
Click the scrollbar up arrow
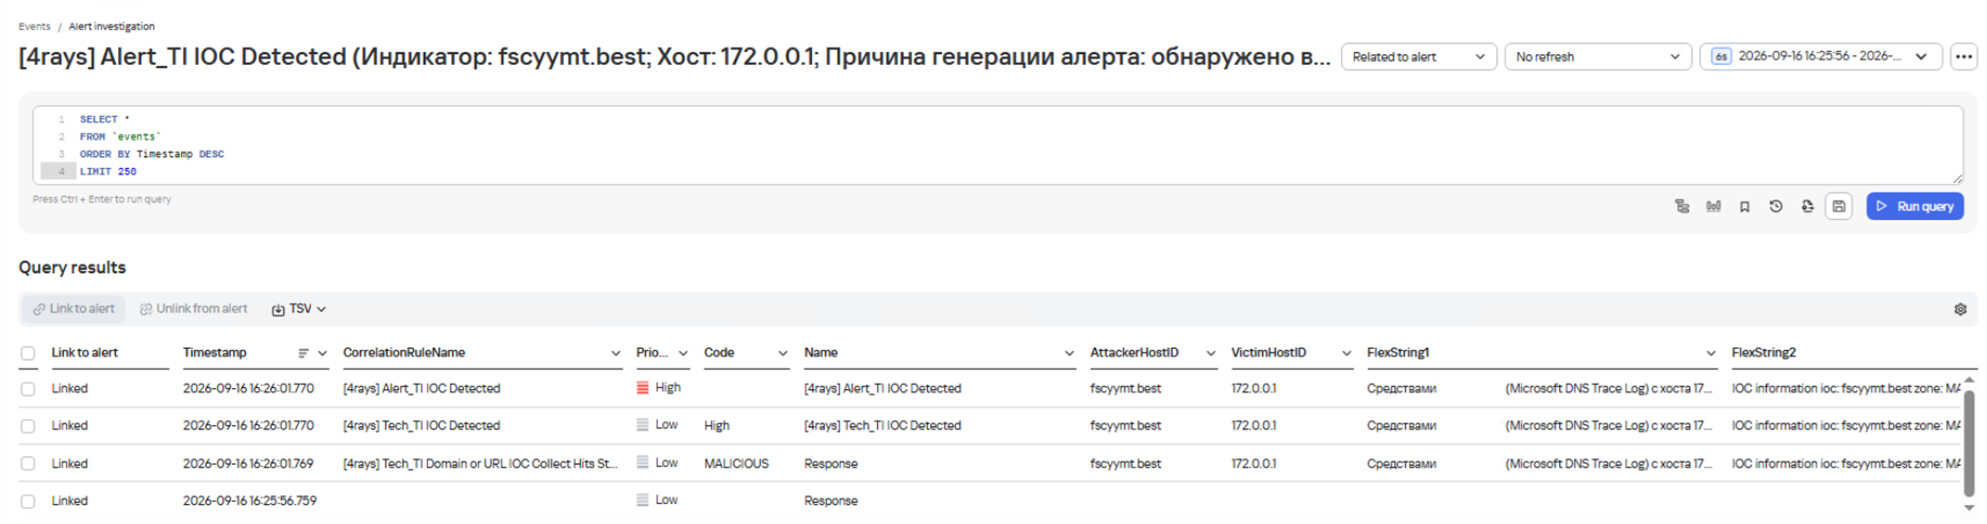(x=1969, y=380)
